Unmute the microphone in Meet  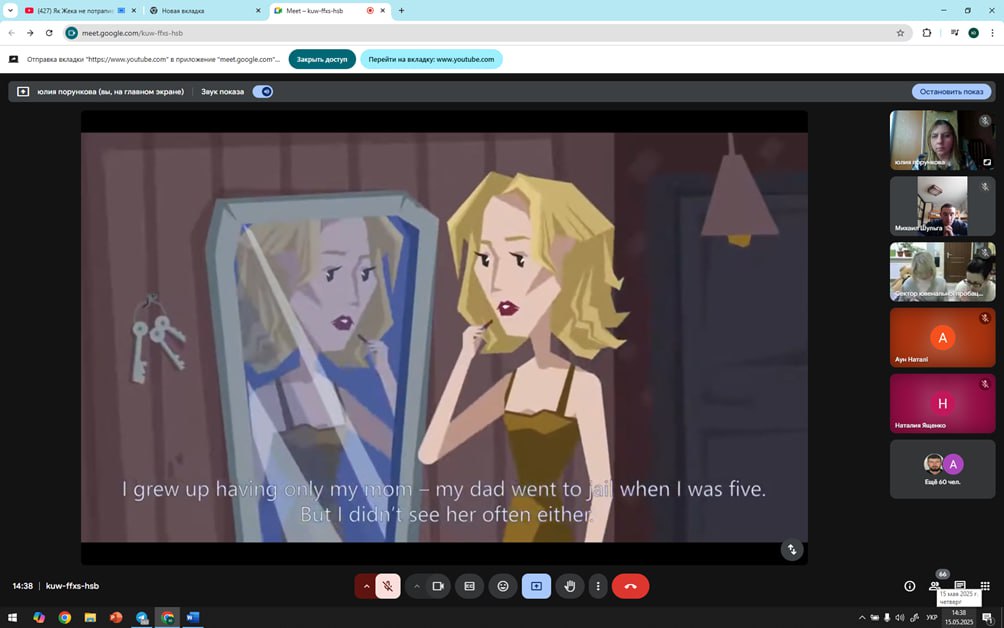[388, 586]
